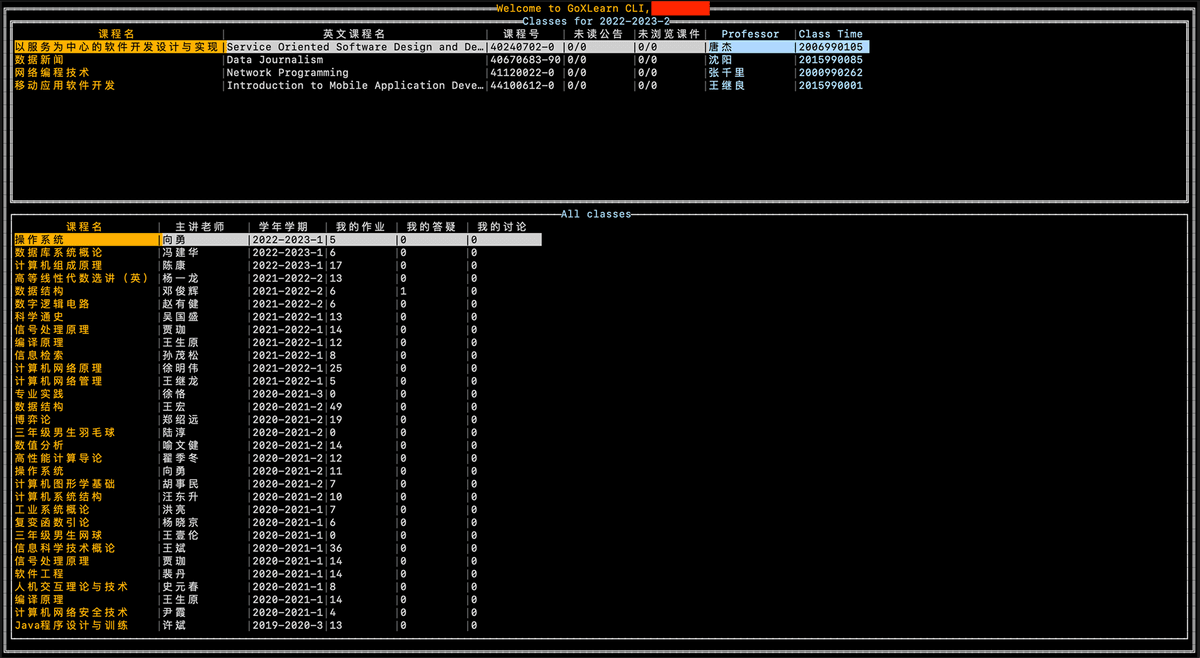Click the 主讲老师 column header
The height and width of the screenshot is (658, 1200).
coord(199,227)
